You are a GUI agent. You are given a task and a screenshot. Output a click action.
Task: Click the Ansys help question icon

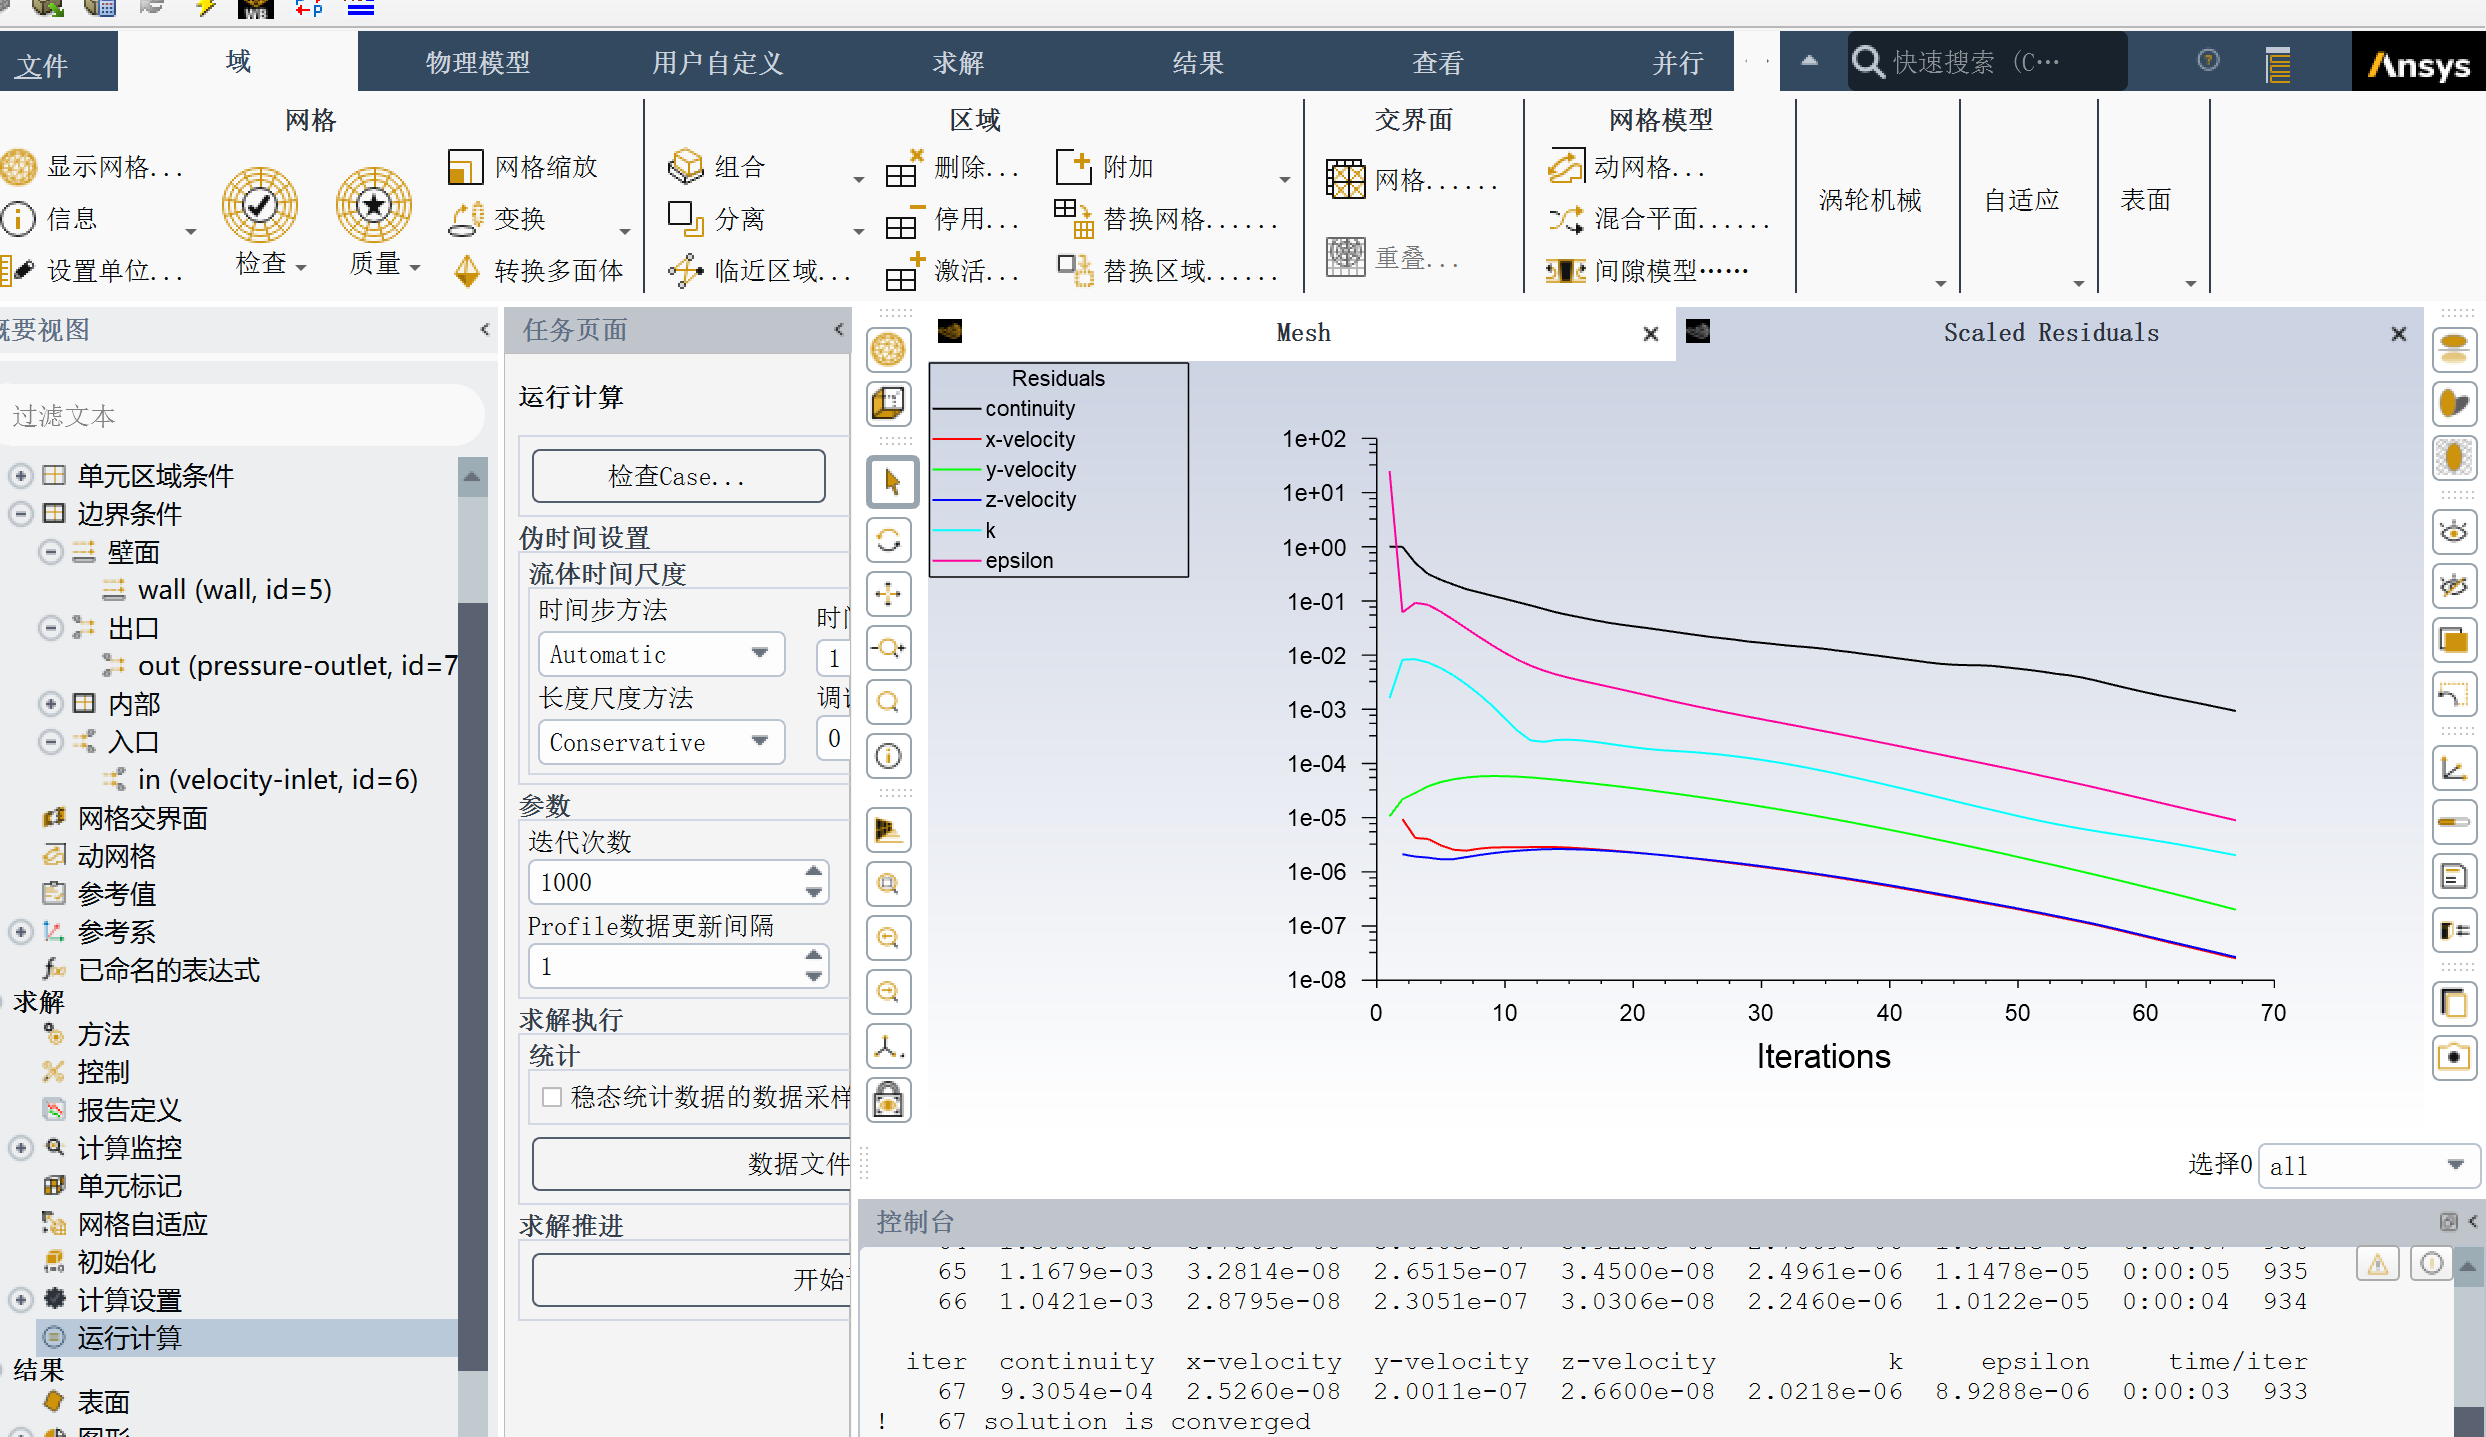point(2208,61)
